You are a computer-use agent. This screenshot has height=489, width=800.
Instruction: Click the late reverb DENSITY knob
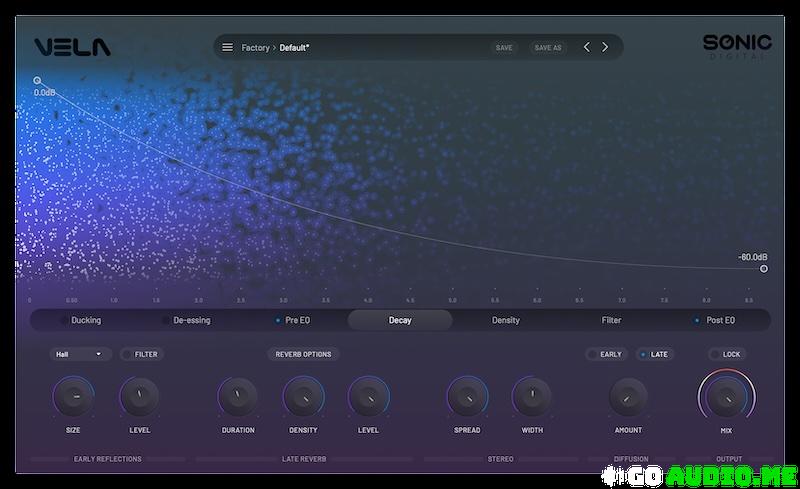pos(304,397)
